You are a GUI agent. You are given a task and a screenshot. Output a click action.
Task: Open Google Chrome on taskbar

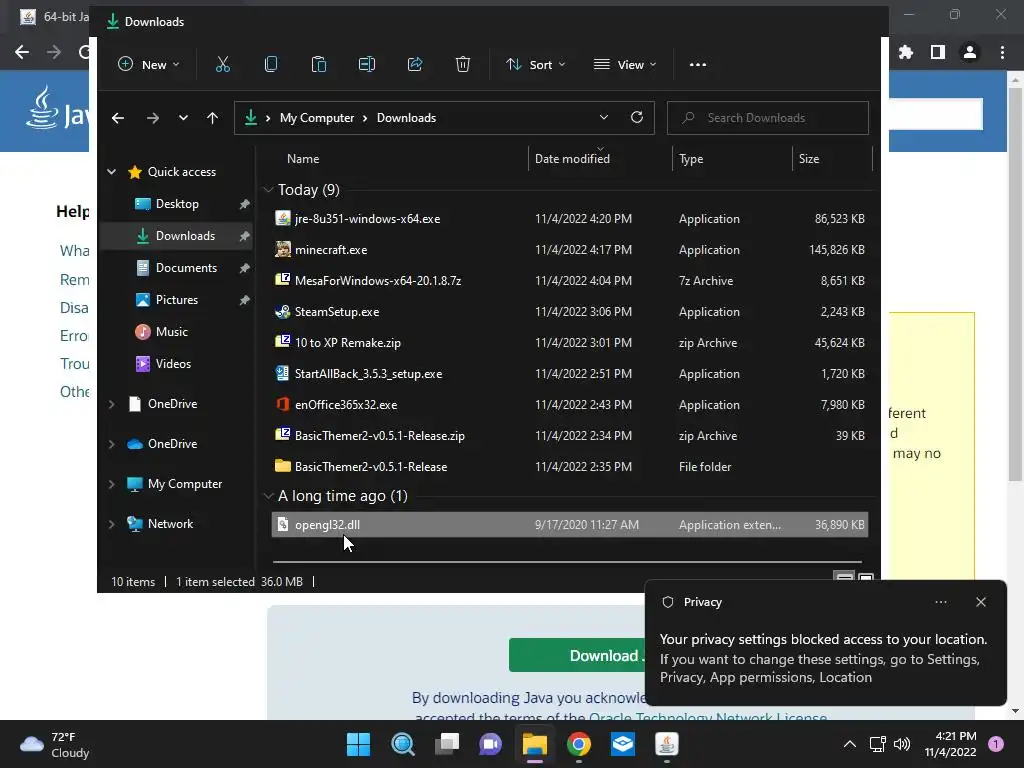coord(579,744)
